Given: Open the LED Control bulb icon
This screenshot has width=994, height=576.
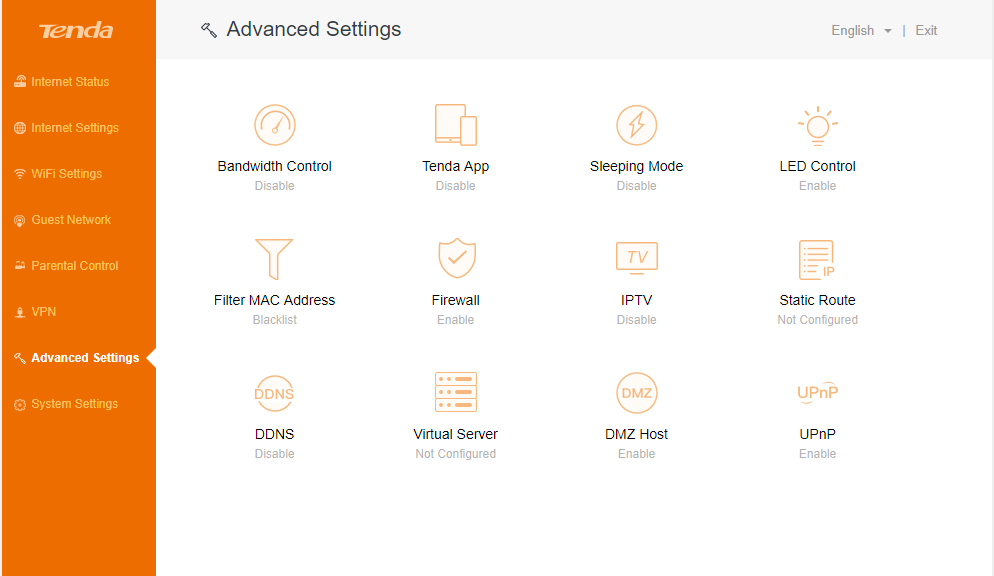Looking at the screenshot, I should tap(818, 125).
